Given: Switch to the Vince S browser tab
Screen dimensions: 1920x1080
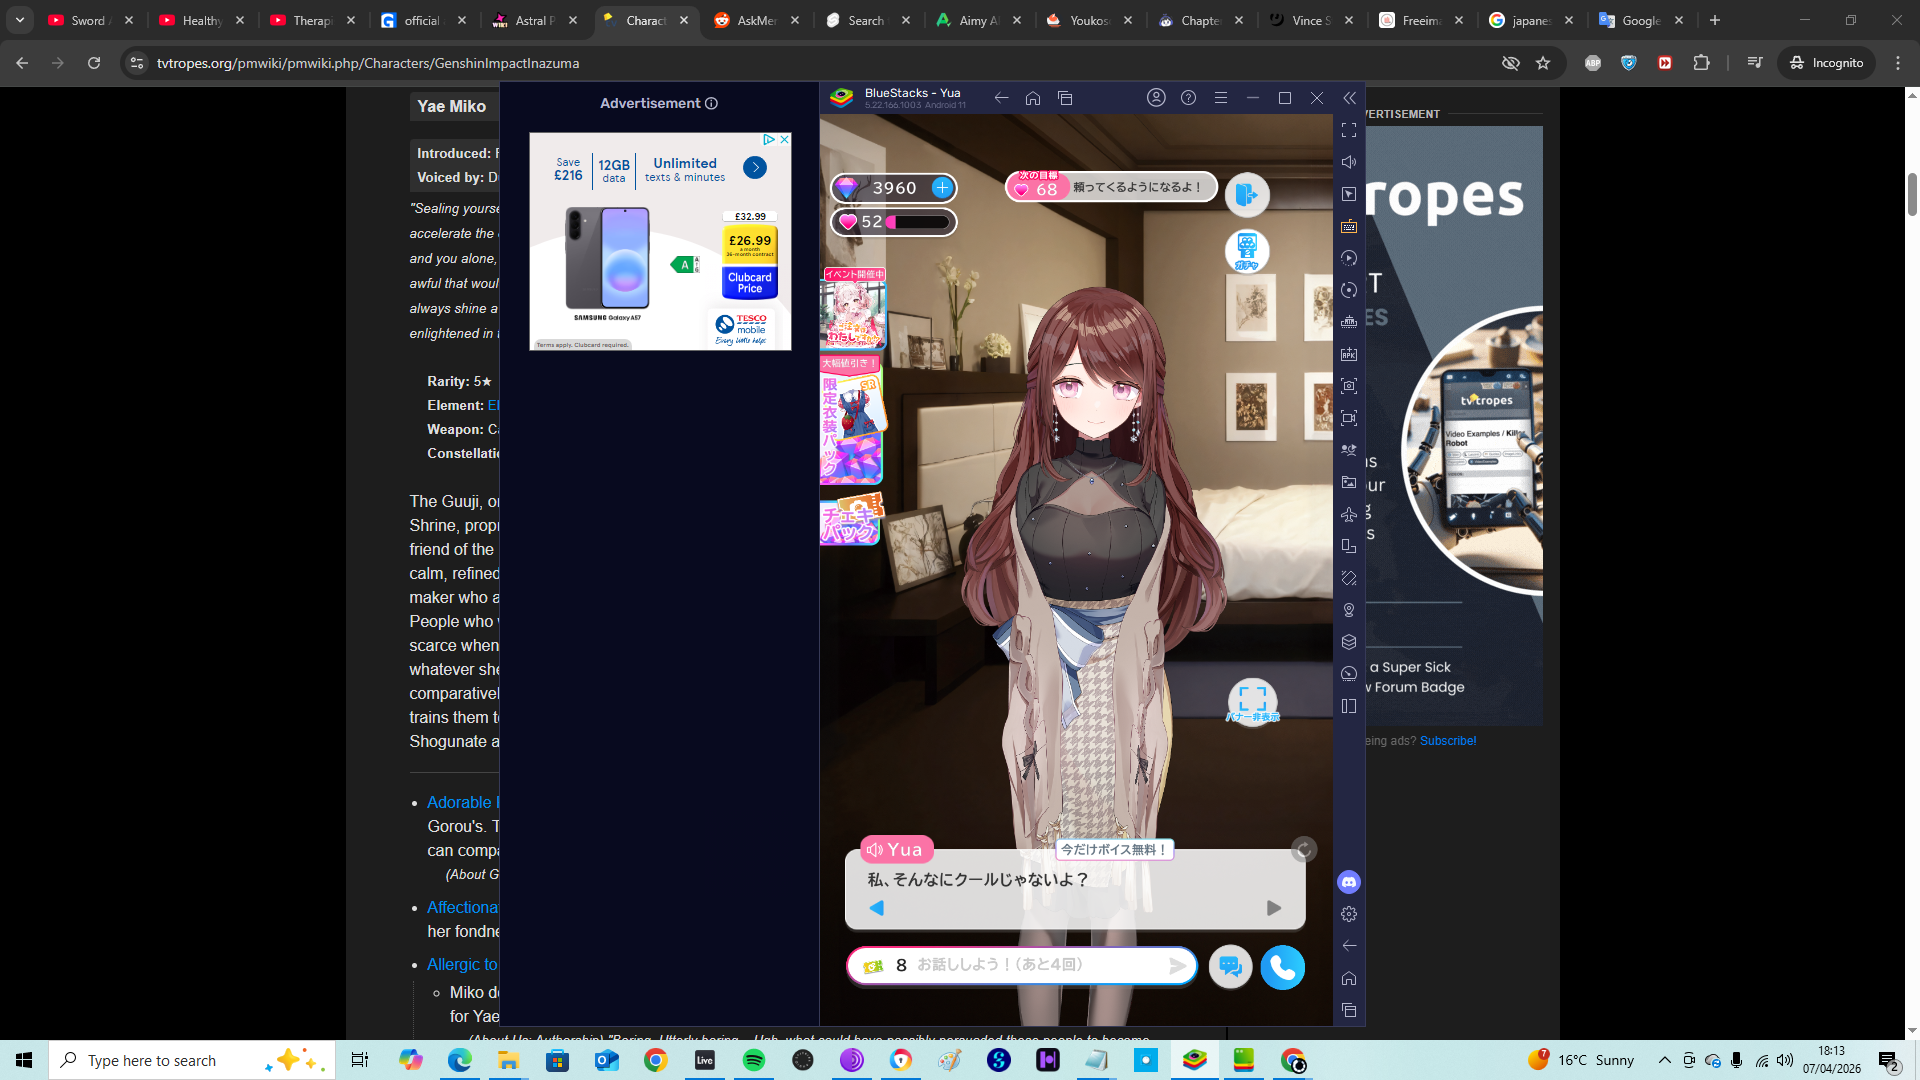Looking at the screenshot, I should [1311, 20].
